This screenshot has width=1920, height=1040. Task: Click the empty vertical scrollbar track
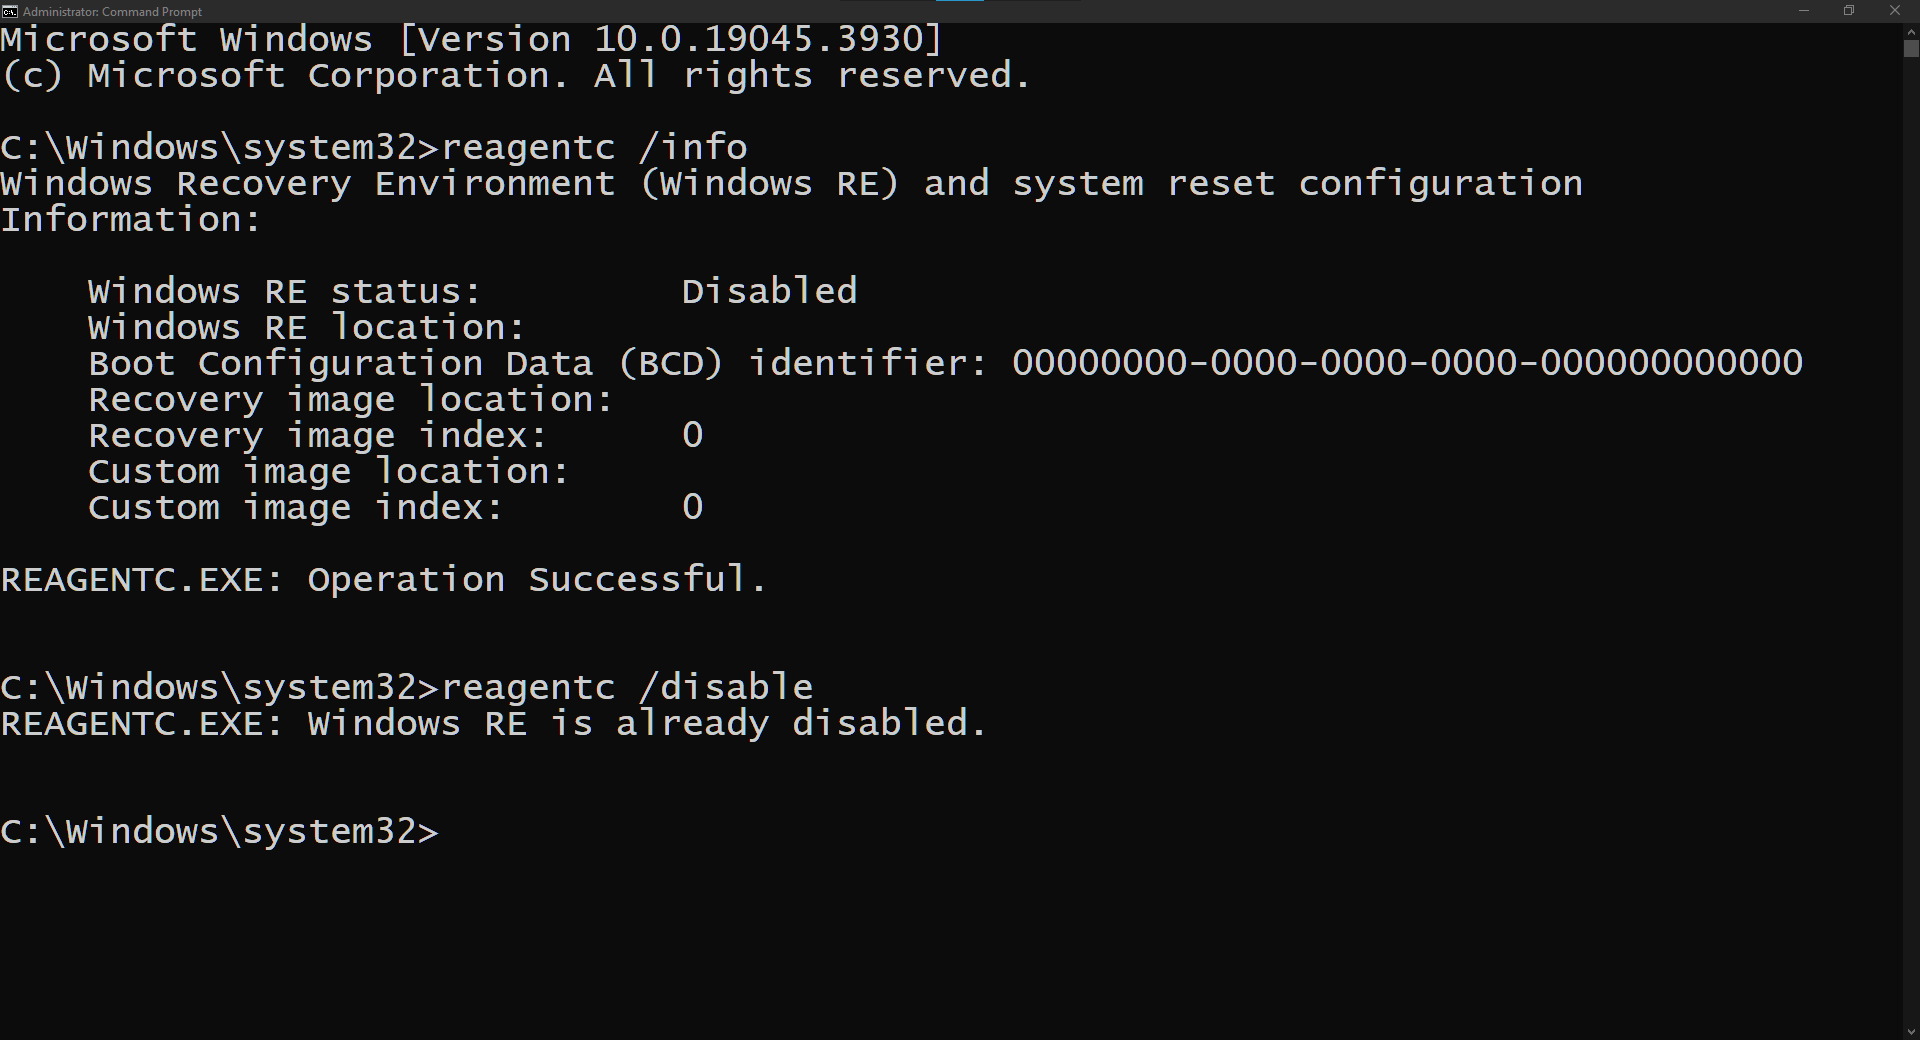tap(1911, 540)
